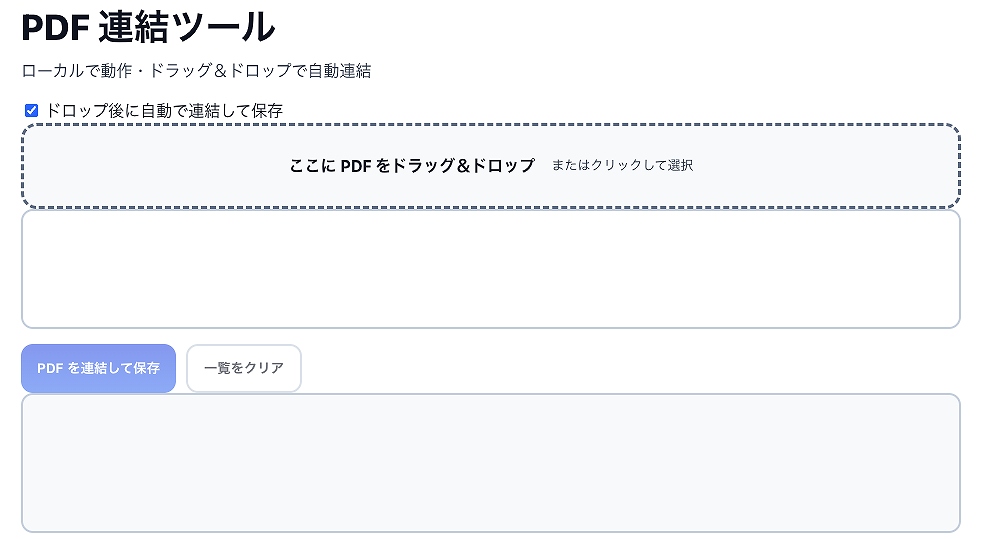
Task: Click the gray log output area
Action: point(490,462)
